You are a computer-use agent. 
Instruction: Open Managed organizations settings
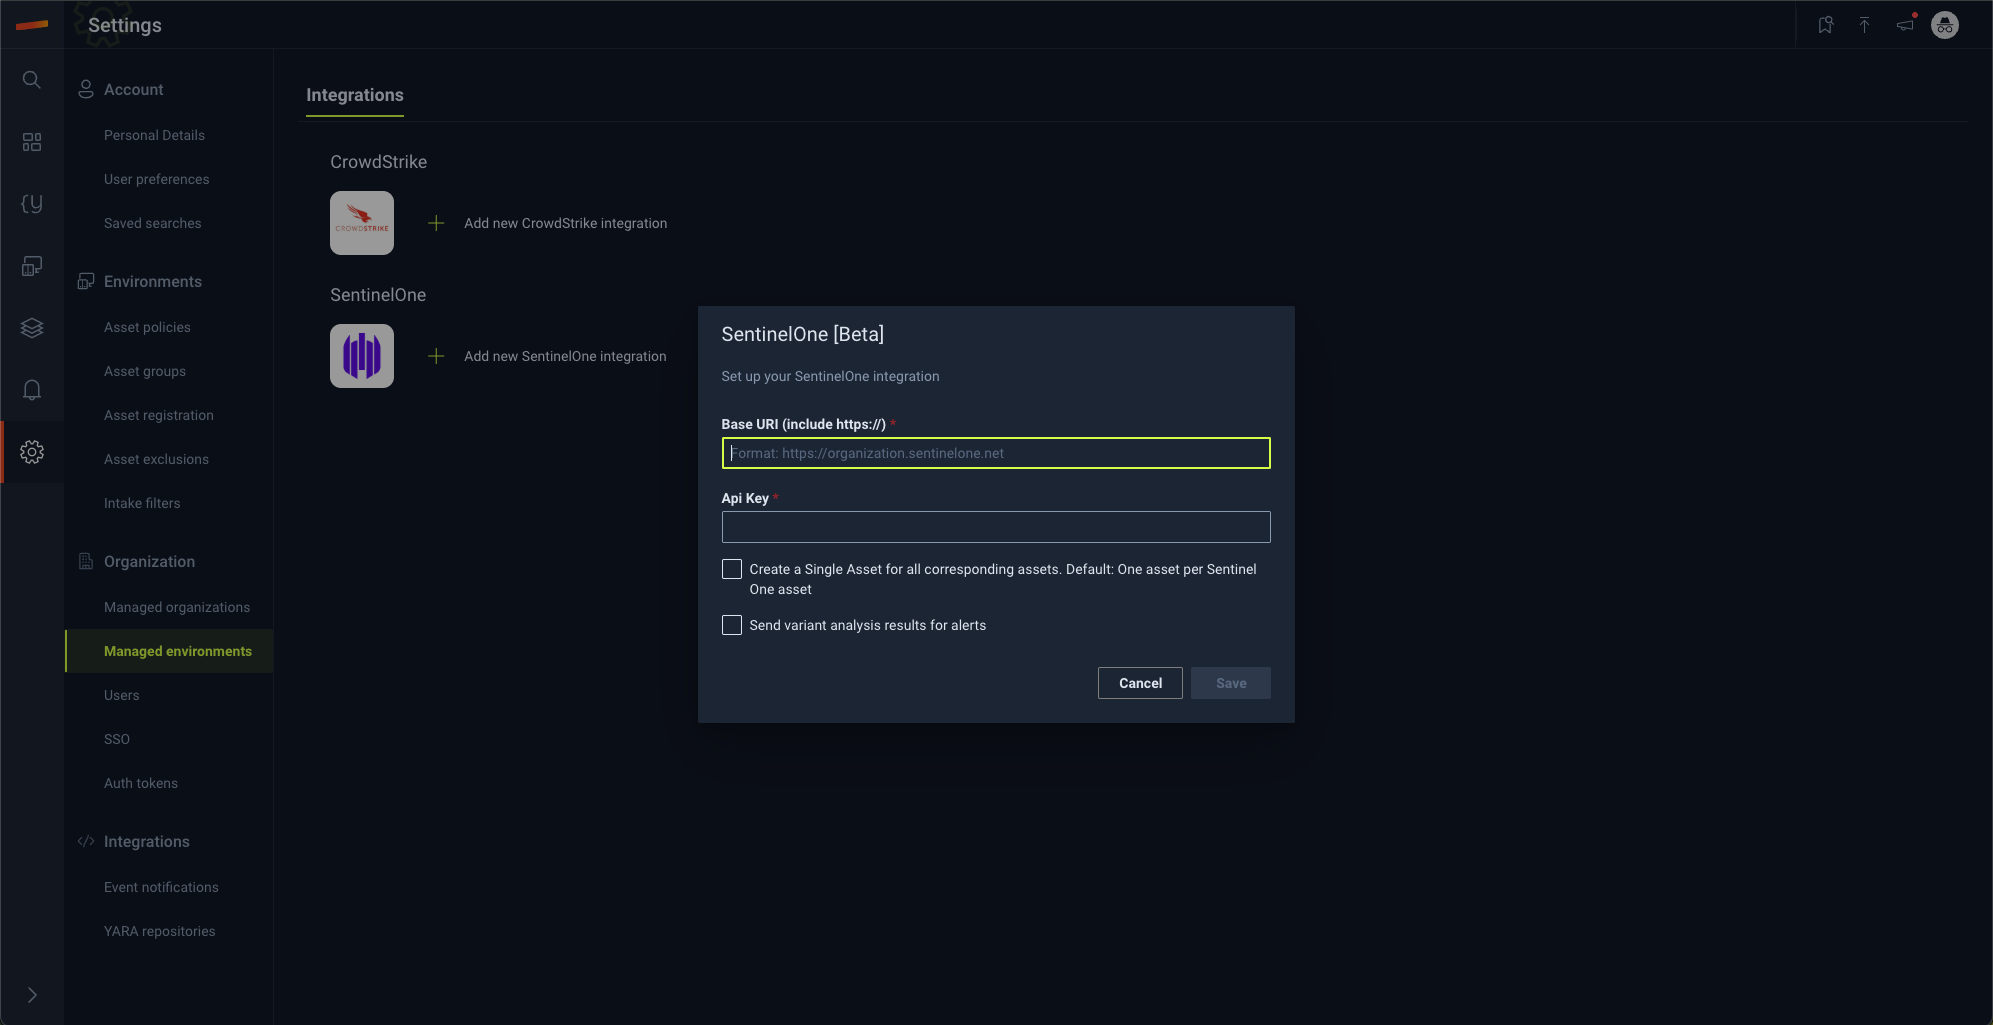177,607
